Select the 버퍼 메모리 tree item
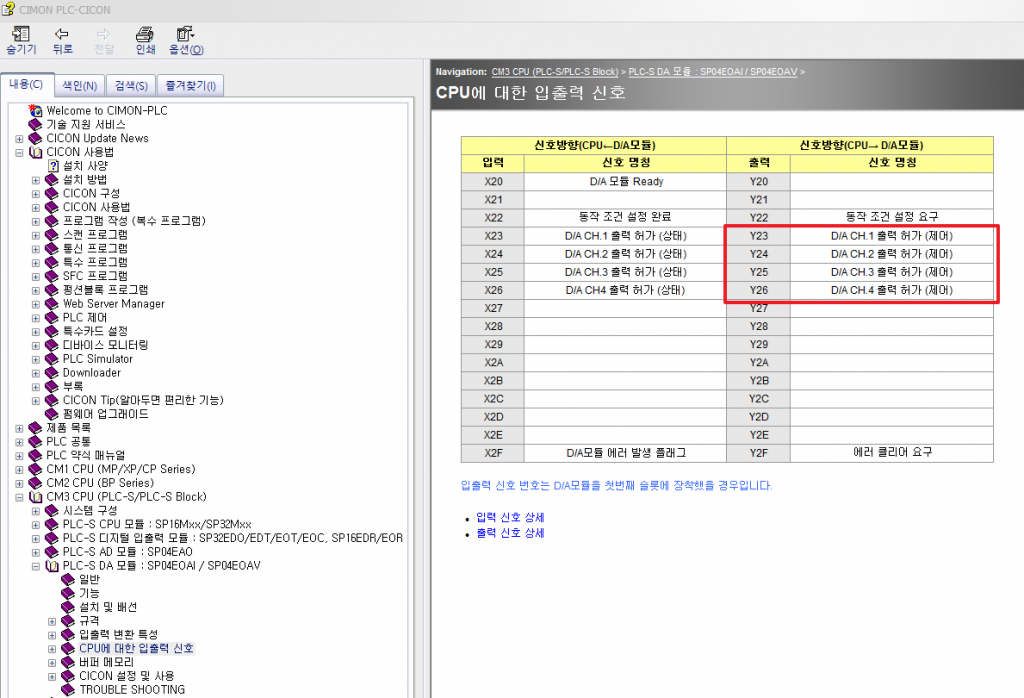 tap(87, 661)
